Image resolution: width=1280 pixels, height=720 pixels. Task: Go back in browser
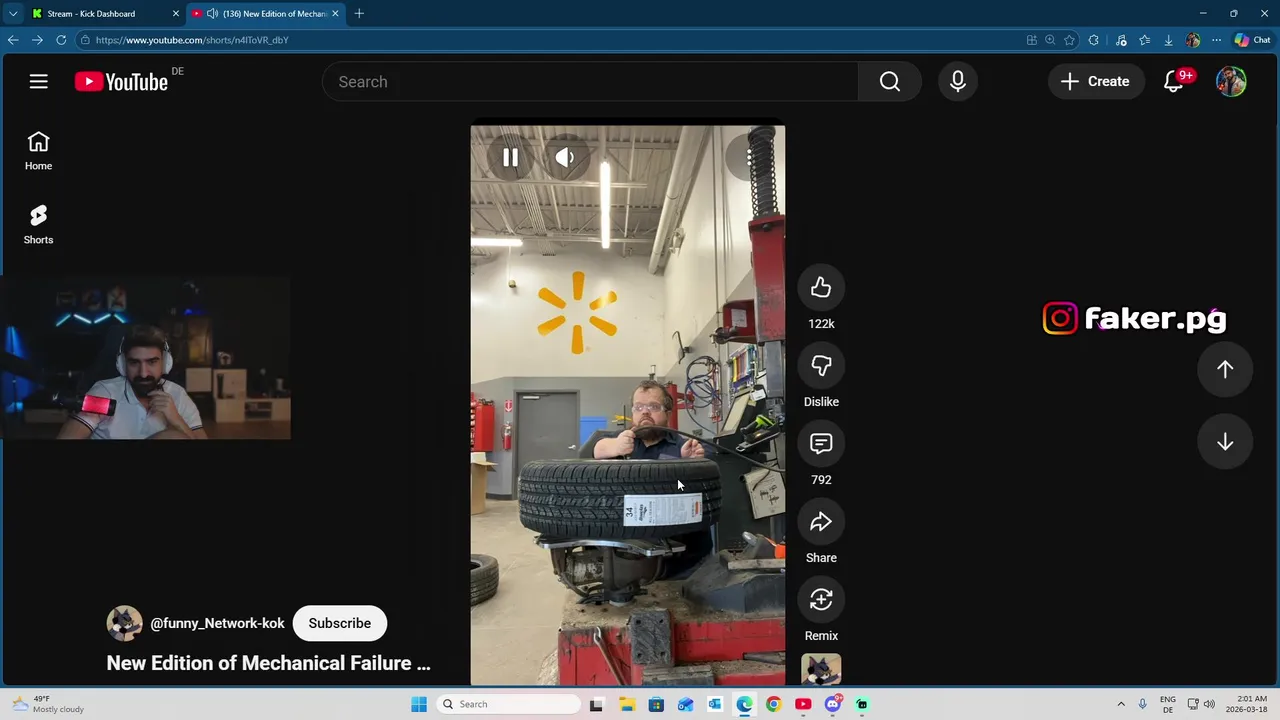click(x=13, y=40)
